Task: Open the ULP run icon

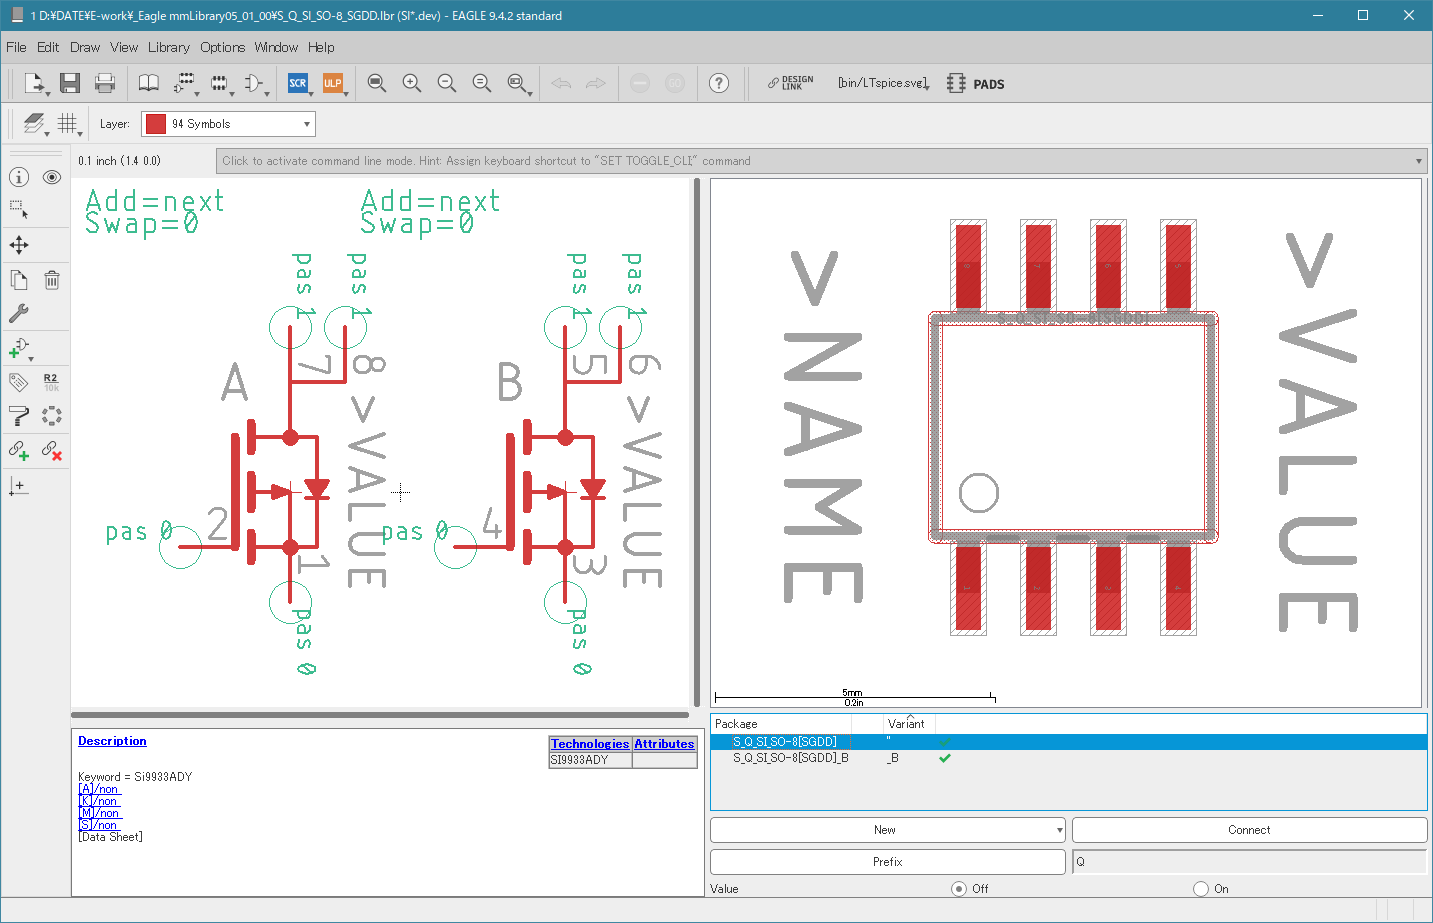Action: (332, 83)
